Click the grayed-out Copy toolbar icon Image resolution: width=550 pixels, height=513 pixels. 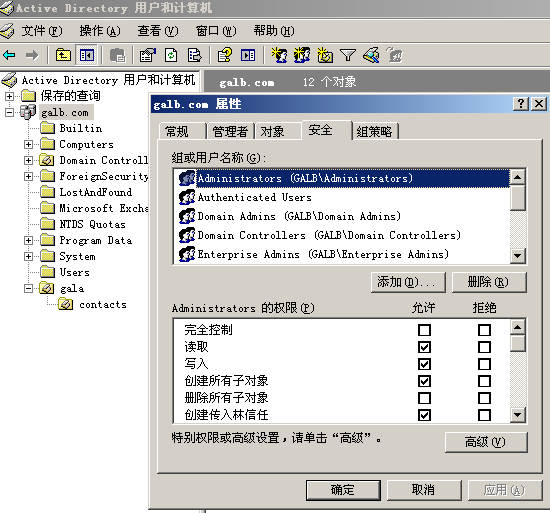tap(118, 55)
